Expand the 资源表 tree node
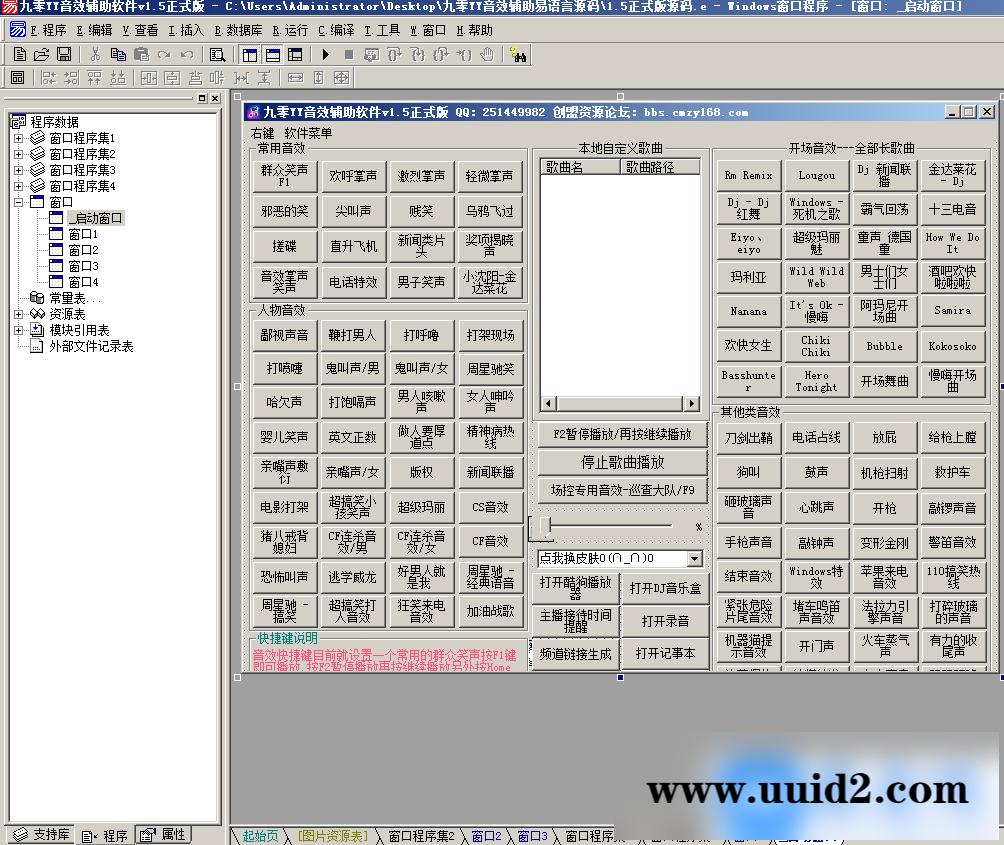Screen dimensions: 1004x845 click(x=18, y=314)
